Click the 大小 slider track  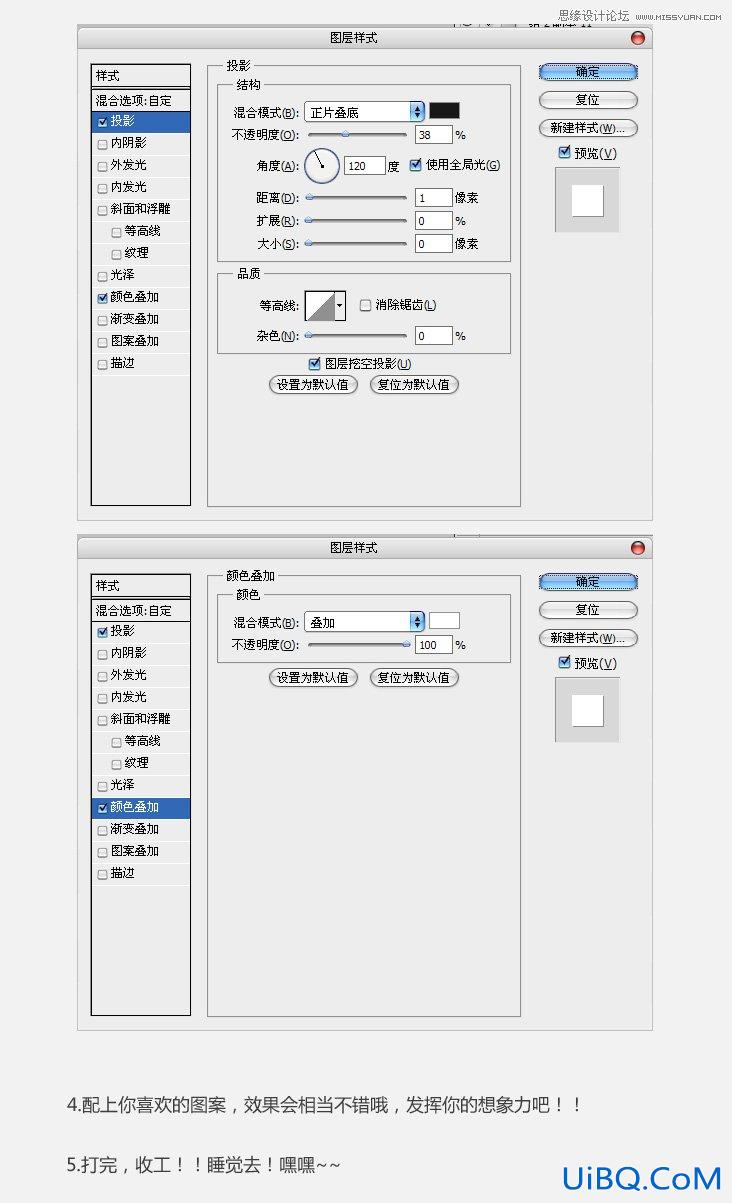[x=357, y=243]
